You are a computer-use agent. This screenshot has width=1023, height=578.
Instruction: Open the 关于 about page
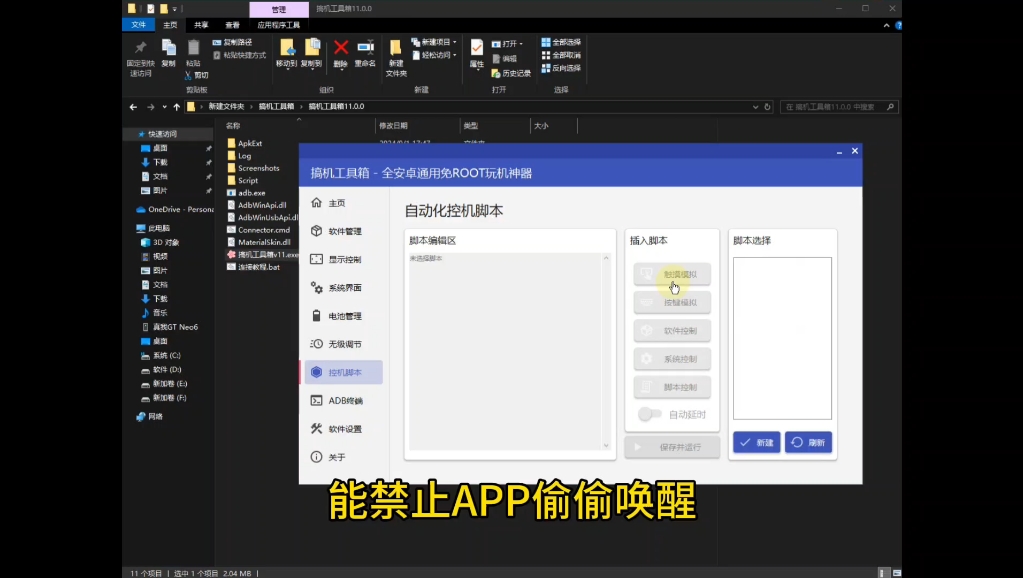(343, 457)
